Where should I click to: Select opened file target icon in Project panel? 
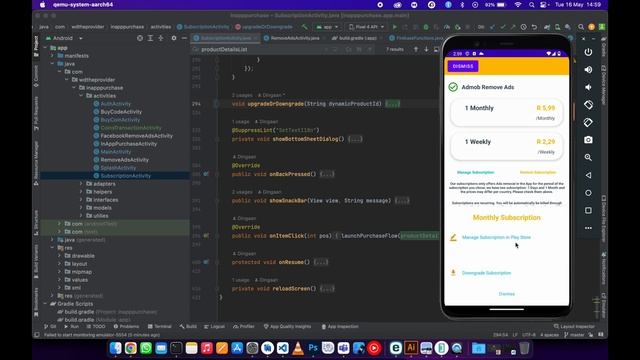[x=140, y=38]
